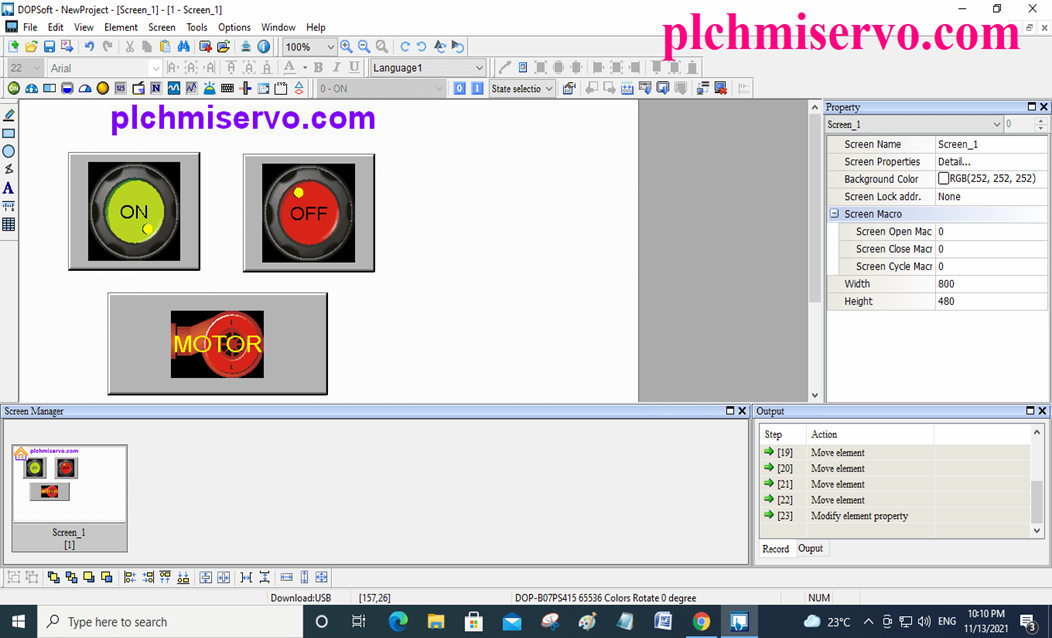Viewport: 1052px width, 638px height.
Task: Click the New project icon
Action: pyautogui.click(x=13, y=46)
